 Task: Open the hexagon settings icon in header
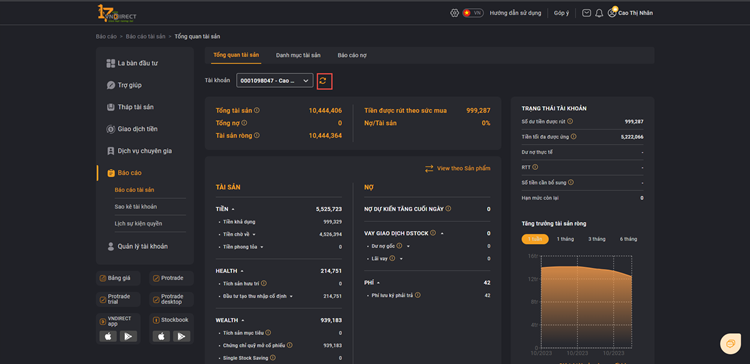454,13
